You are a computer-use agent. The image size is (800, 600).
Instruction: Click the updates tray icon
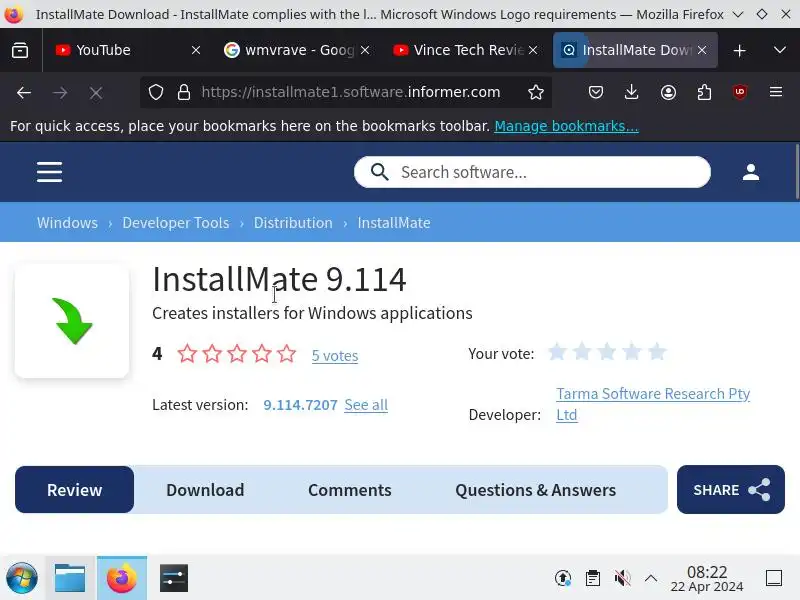563,578
